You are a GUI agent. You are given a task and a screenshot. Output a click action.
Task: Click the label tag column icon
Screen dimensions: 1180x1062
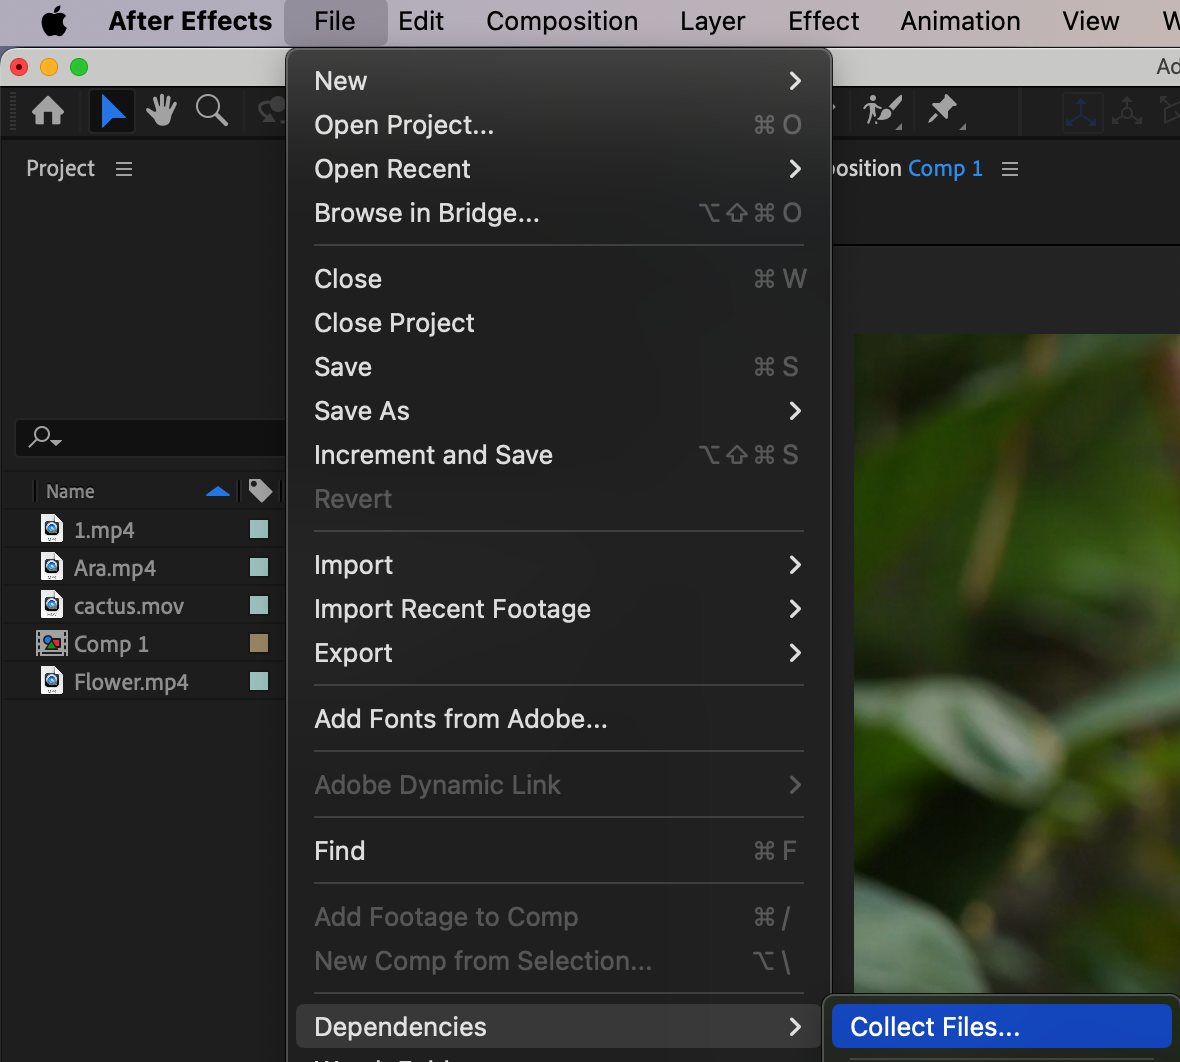pyautogui.click(x=260, y=491)
